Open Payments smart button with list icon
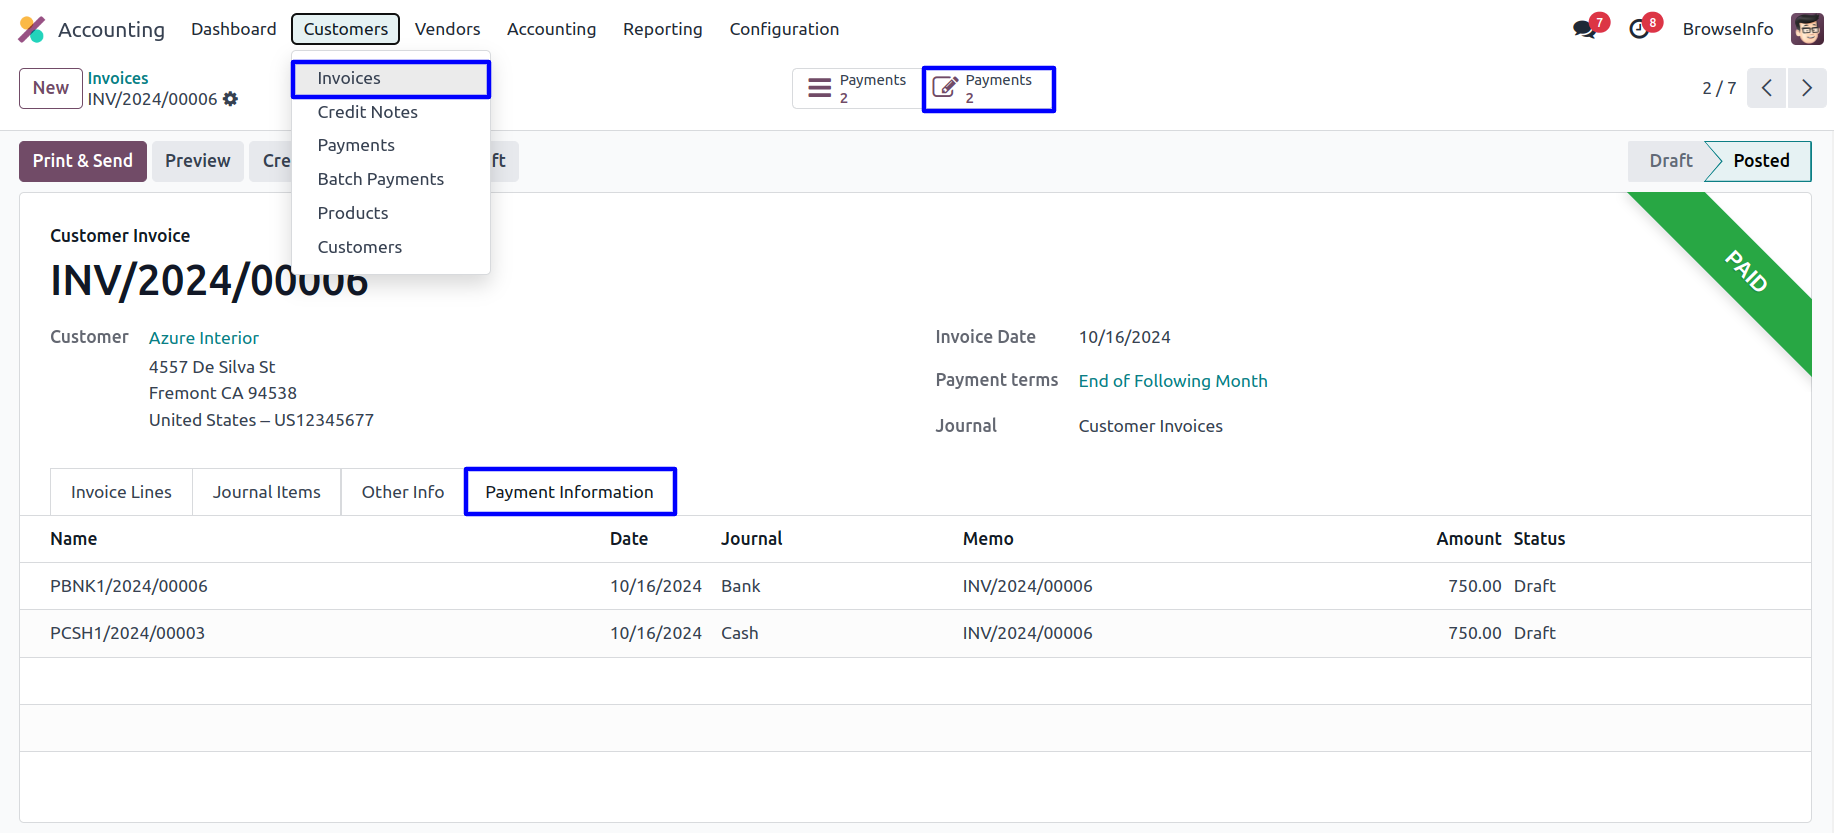The height and width of the screenshot is (833, 1834). (857, 88)
